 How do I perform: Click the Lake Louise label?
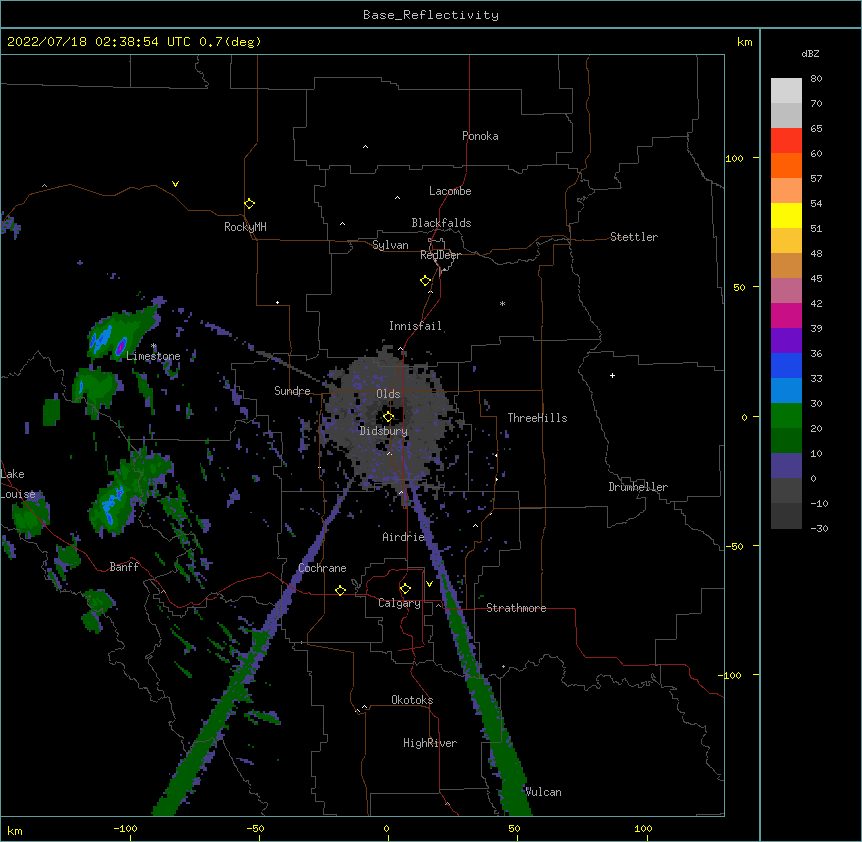pos(16,484)
